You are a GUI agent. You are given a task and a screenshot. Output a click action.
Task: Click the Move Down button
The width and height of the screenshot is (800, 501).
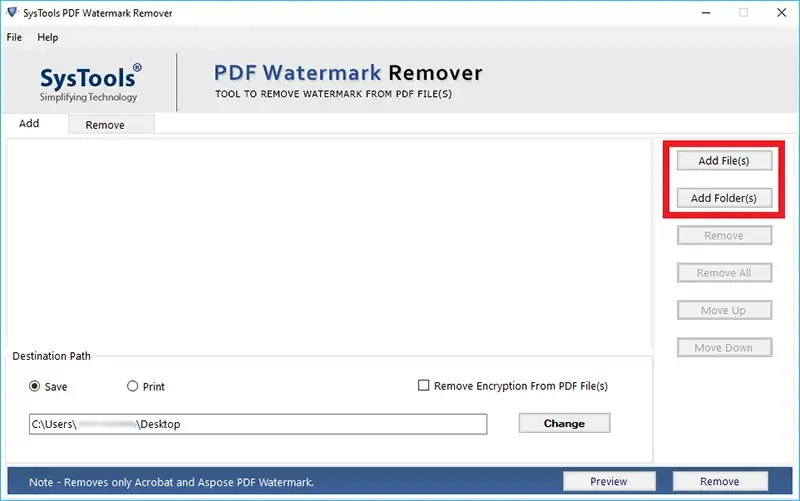coord(724,347)
